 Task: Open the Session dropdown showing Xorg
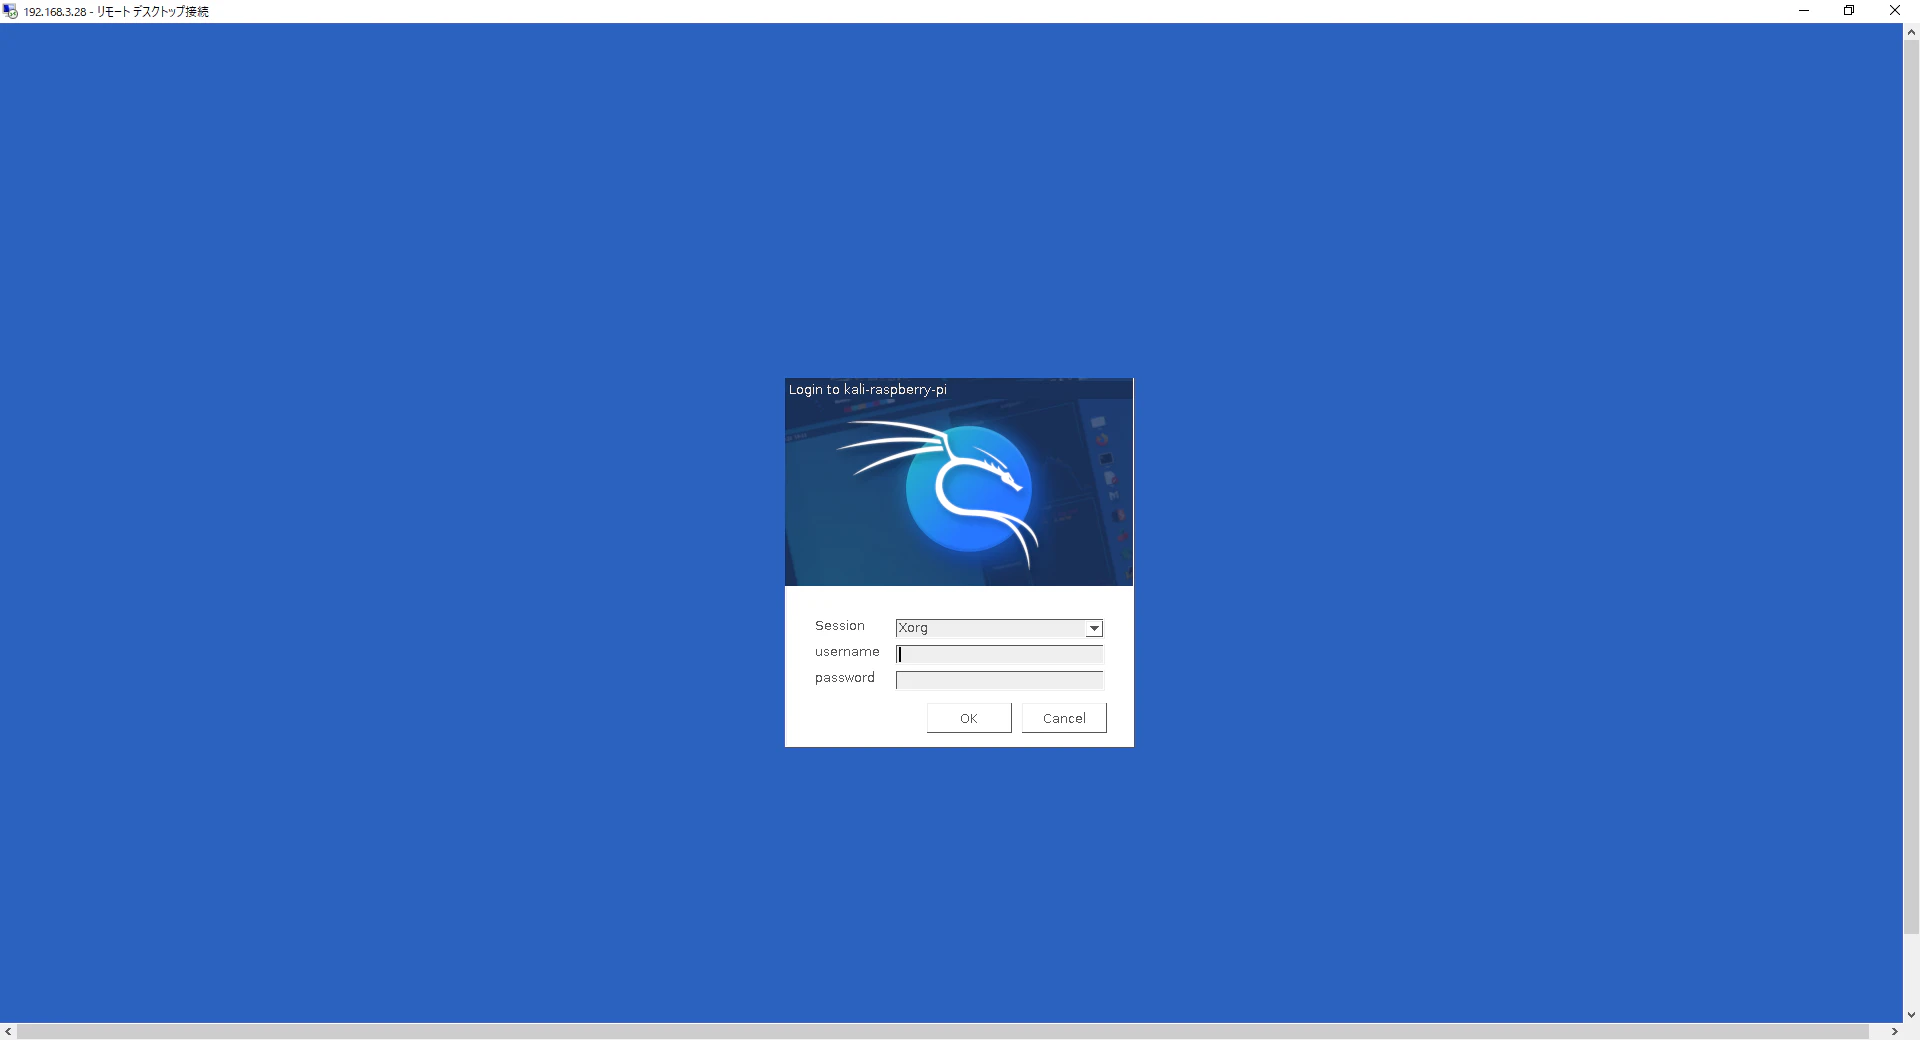click(999, 628)
